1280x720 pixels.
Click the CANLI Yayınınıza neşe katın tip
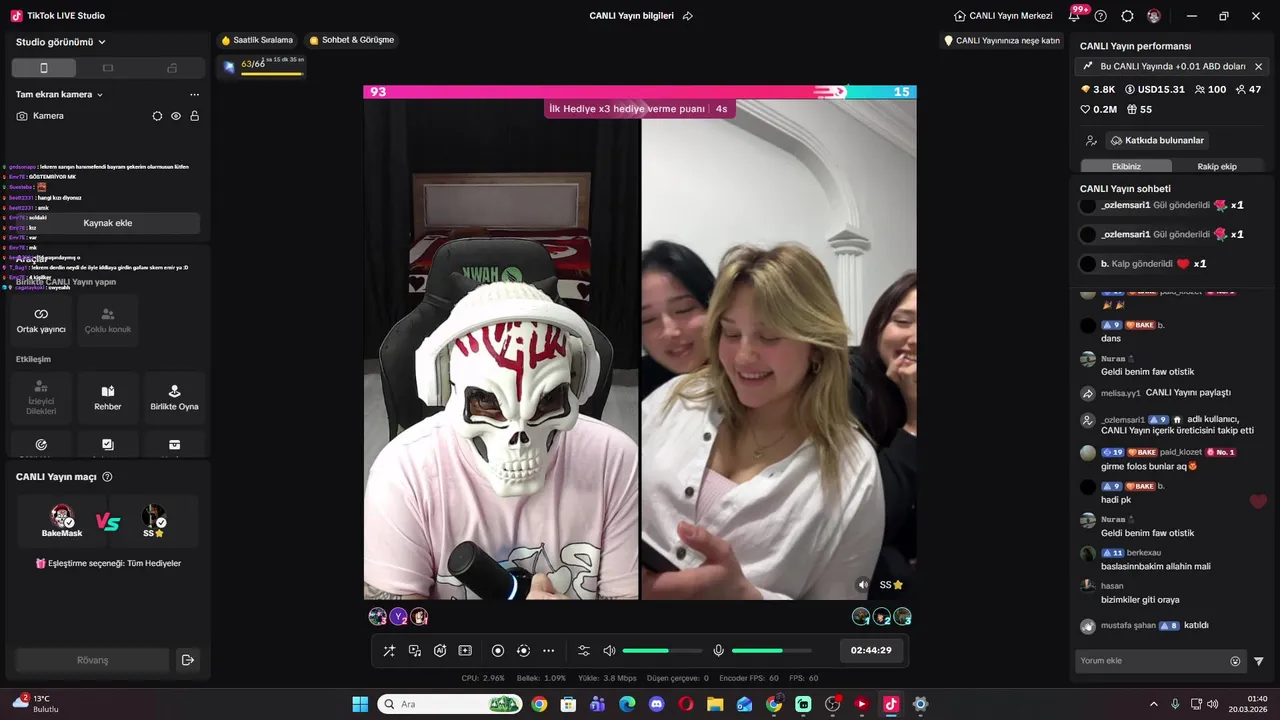pyautogui.click(x=1002, y=41)
